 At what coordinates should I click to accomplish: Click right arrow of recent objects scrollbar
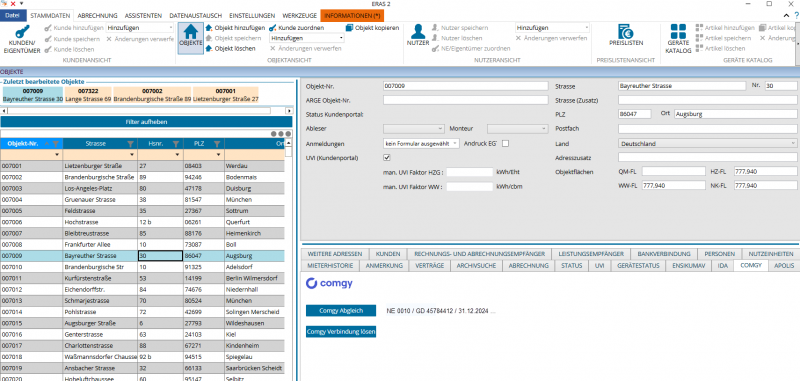pos(289,110)
